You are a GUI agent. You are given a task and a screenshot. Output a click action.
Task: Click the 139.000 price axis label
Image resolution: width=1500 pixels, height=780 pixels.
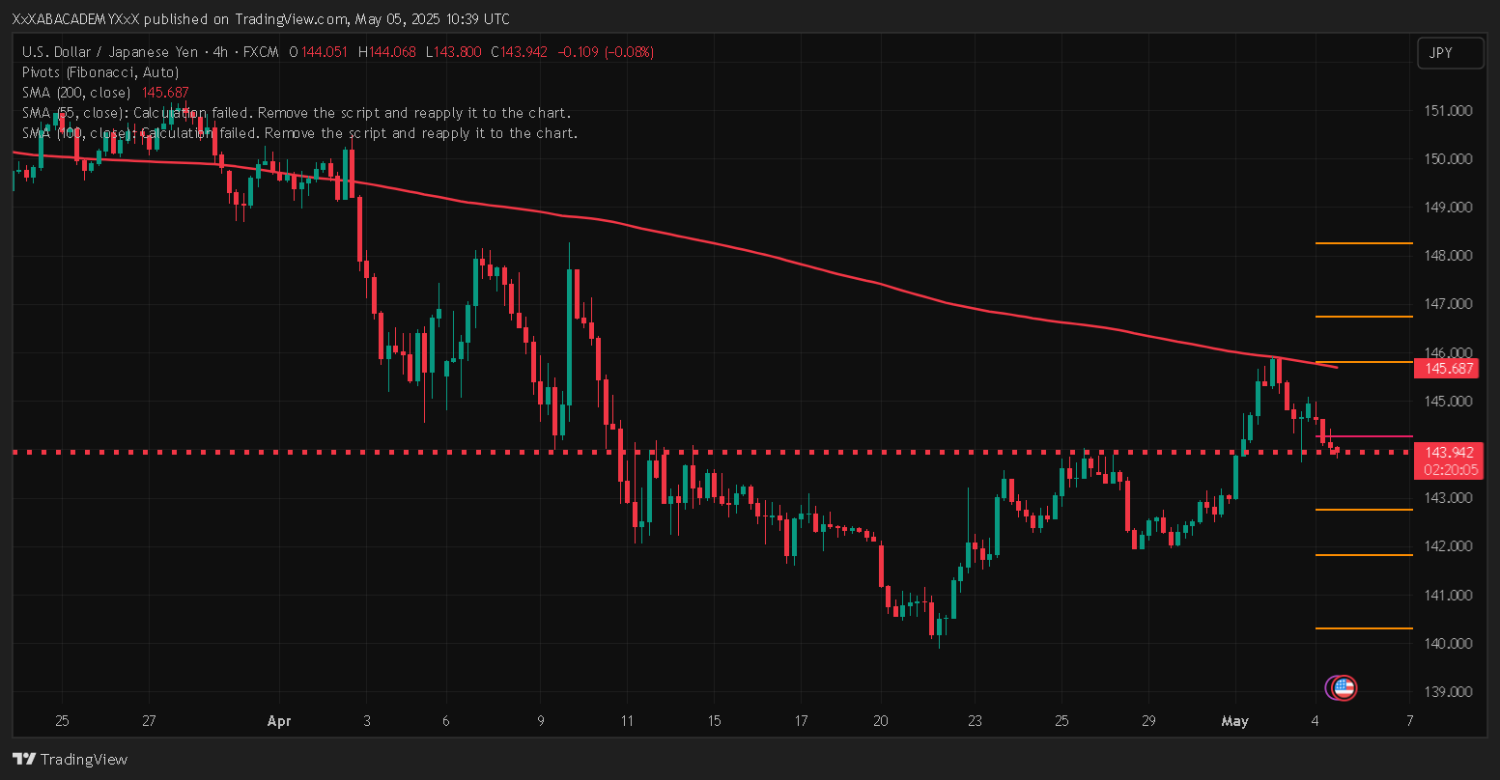point(1448,692)
